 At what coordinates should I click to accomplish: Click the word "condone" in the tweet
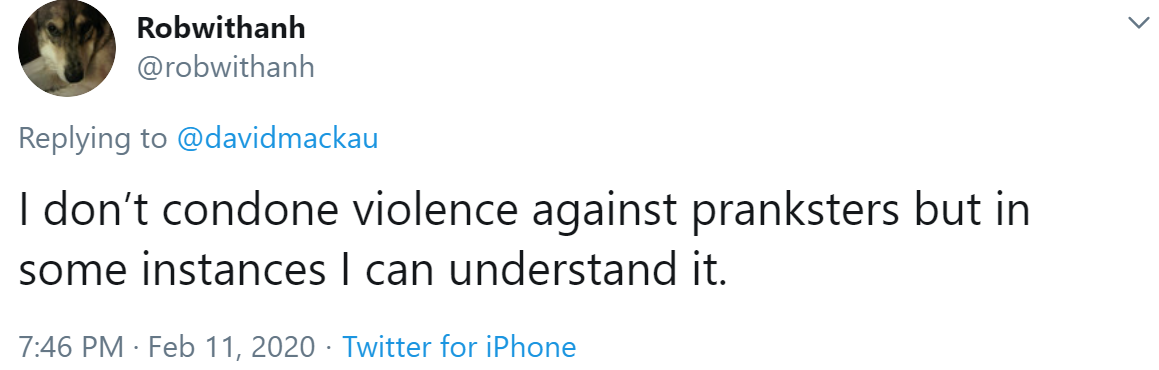[x=257, y=210]
